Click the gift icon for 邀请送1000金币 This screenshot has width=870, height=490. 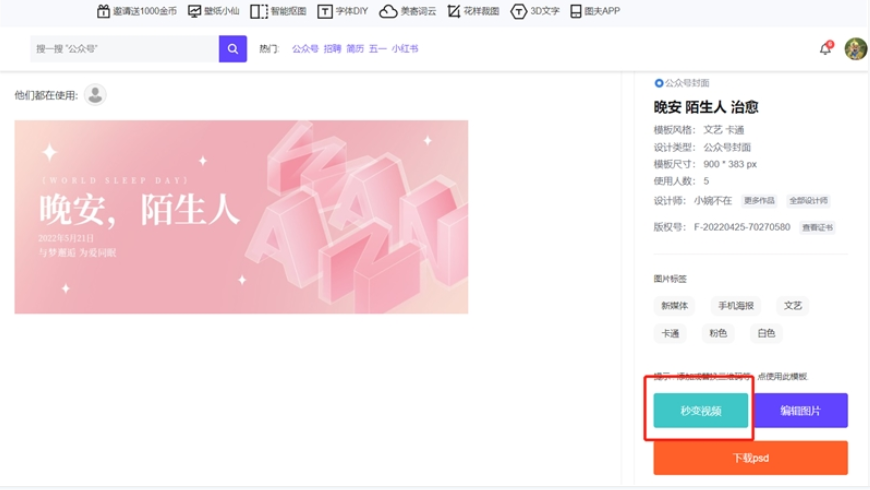click(103, 12)
